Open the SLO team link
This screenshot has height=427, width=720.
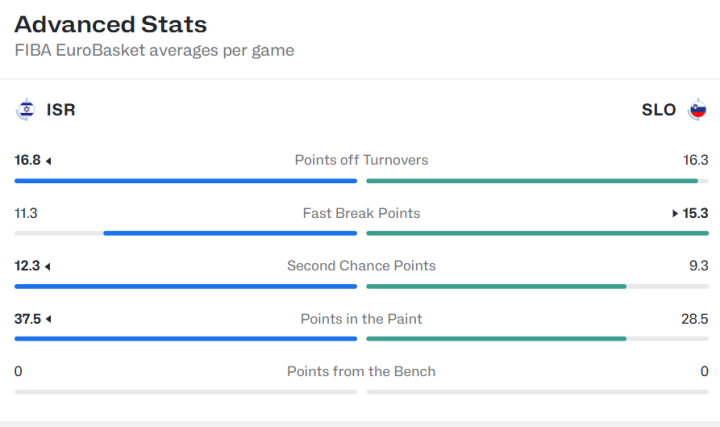658,110
